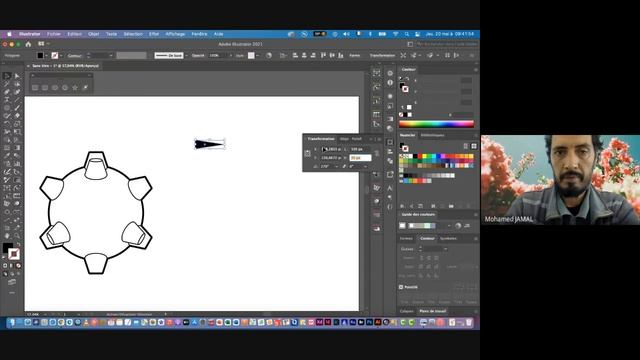This screenshot has height=360, width=640.
Task: Switch to the Symboles tab
Action: coord(448,238)
